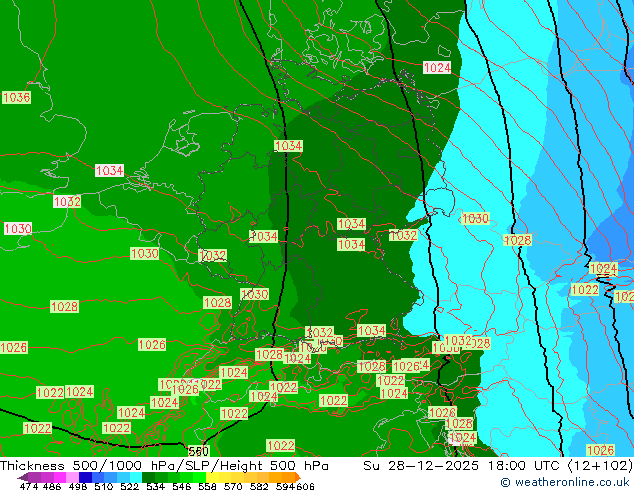The height and width of the screenshot is (490, 634).
Task: Pick the bright yellow swatch right of 558
Action: tap(212, 477)
